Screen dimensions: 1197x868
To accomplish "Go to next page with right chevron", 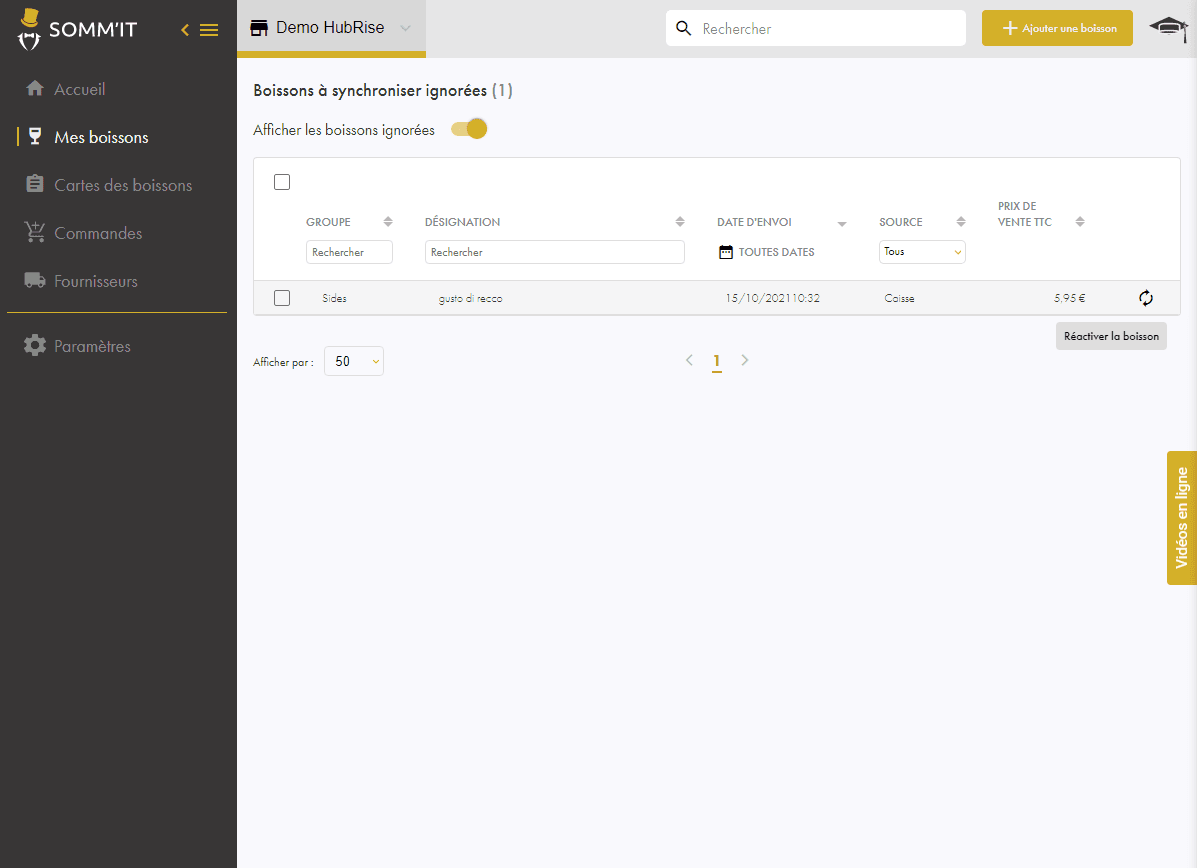I will tap(745, 360).
